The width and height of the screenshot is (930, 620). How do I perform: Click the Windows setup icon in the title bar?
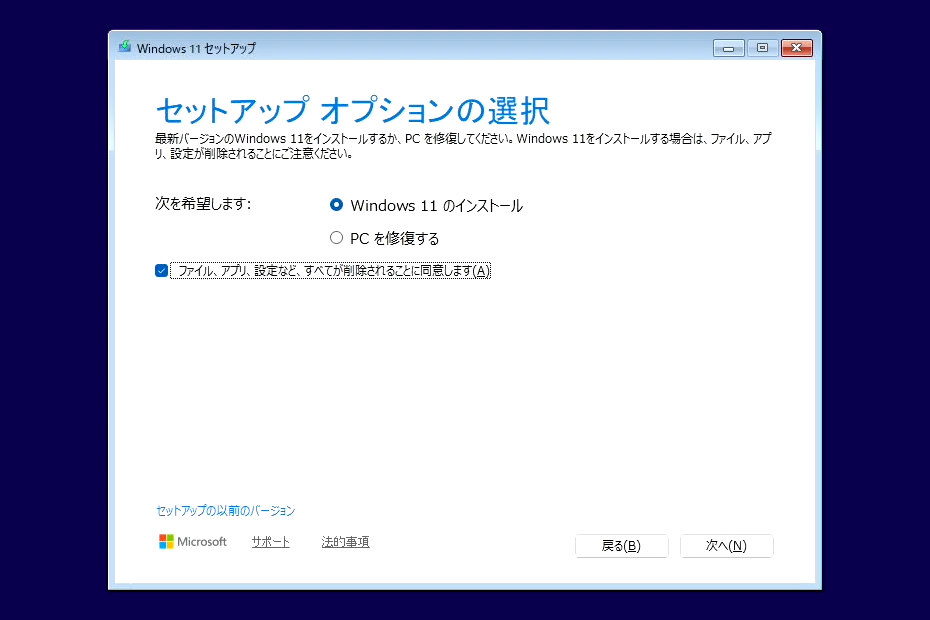pos(125,47)
